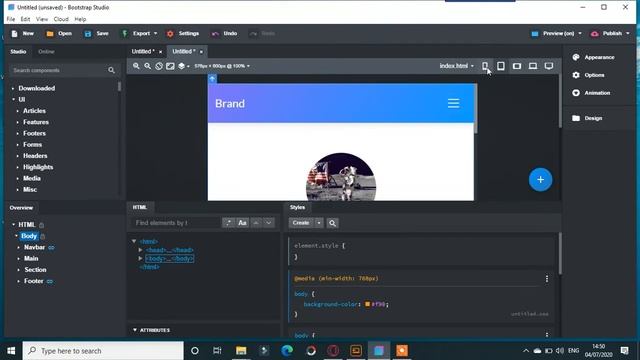Select the desktop monitor device size
640x360 pixels.
point(549,66)
